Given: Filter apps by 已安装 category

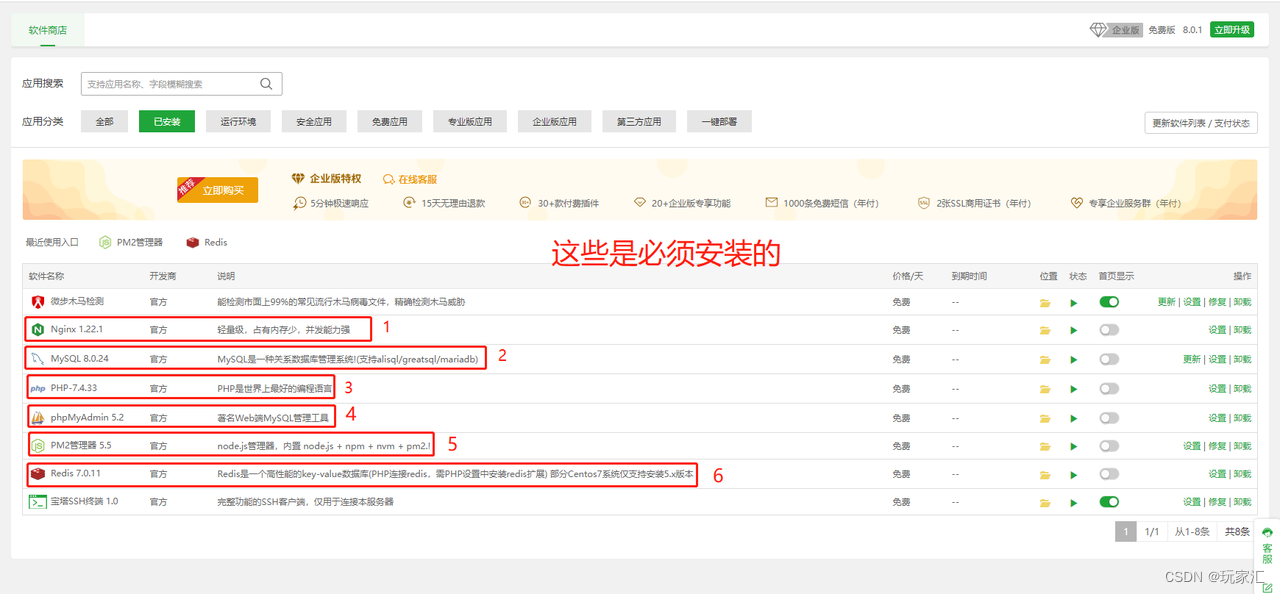Looking at the screenshot, I should tap(167, 122).
